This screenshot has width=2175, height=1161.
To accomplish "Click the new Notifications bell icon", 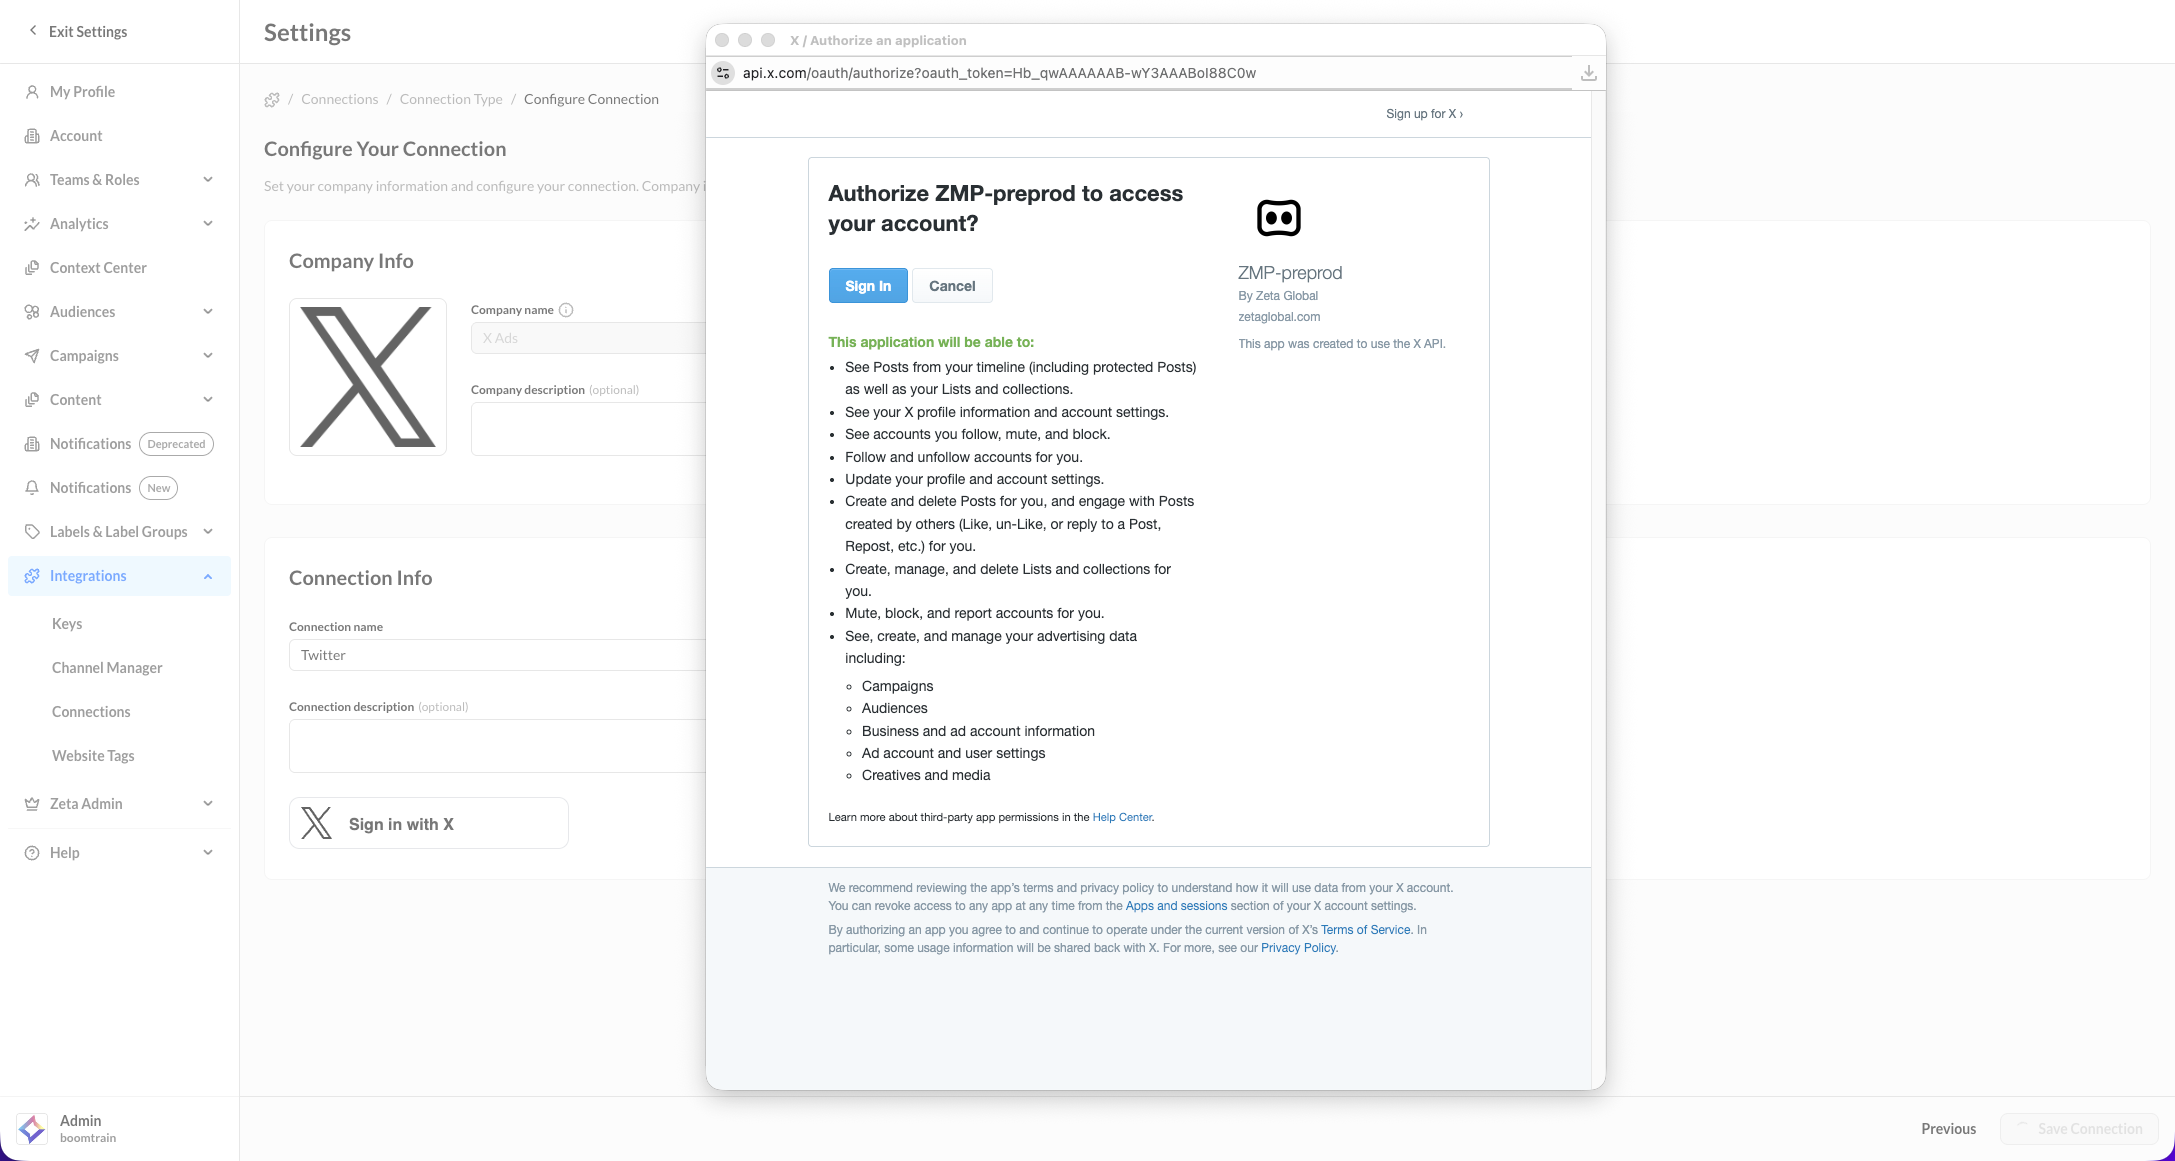I will click(32, 488).
